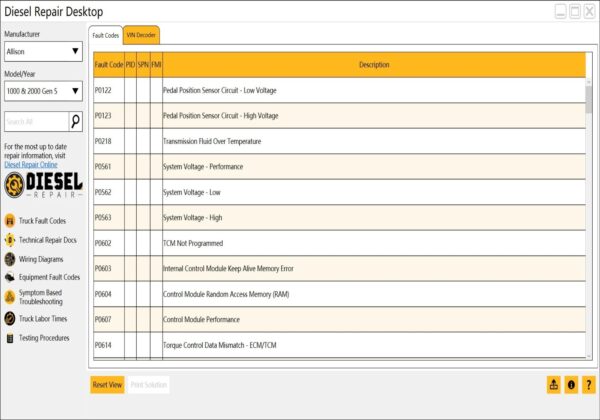Click in the Search All input field
This screenshot has width=600, height=420.
pos(37,122)
